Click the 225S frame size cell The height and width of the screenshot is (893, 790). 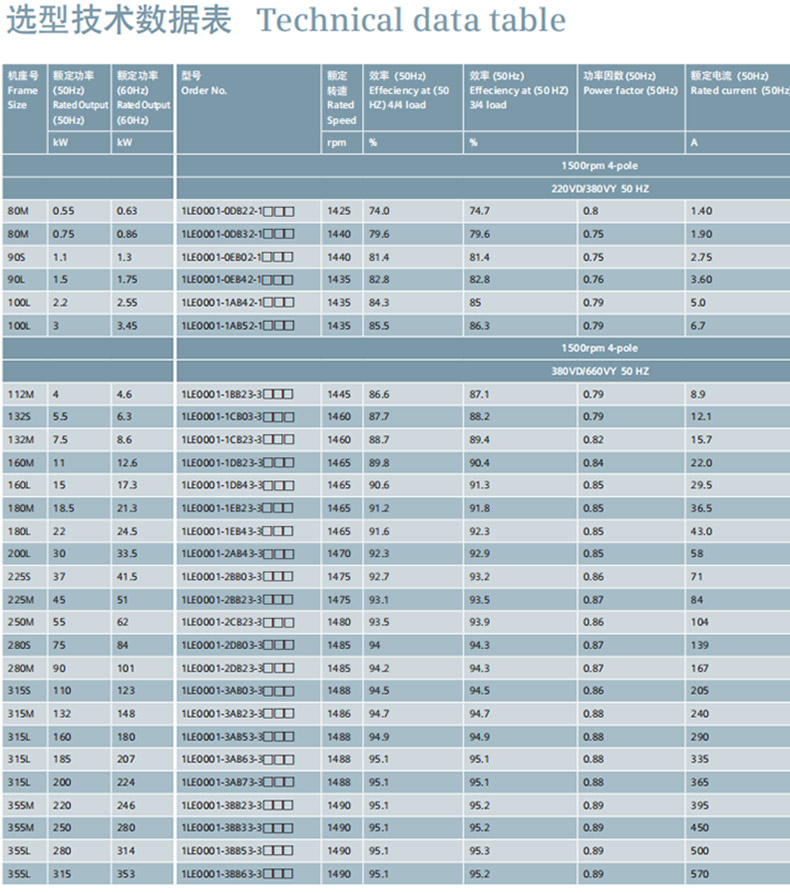[20, 577]
